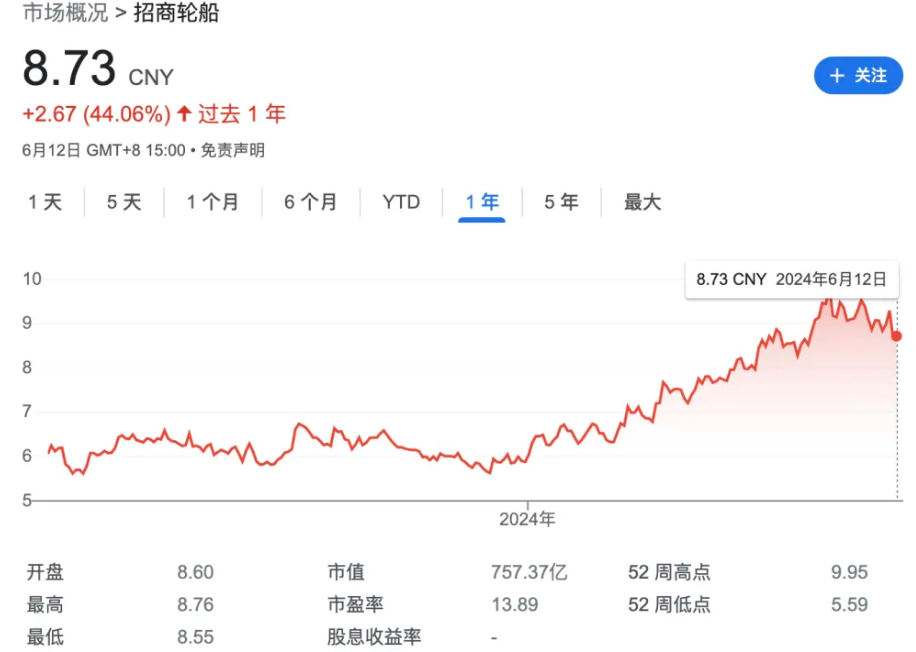This screenshot has height=652, width=916.
Task: Click the 股息收益率 label
Action: (x=374, y=637)
